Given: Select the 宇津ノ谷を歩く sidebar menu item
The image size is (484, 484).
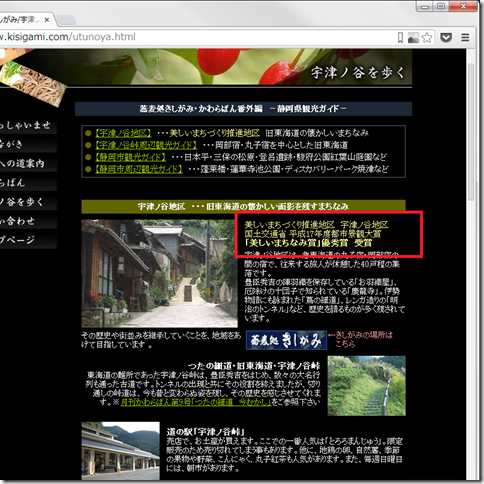Looking at the screenshot, I should (x=28, y=202).
